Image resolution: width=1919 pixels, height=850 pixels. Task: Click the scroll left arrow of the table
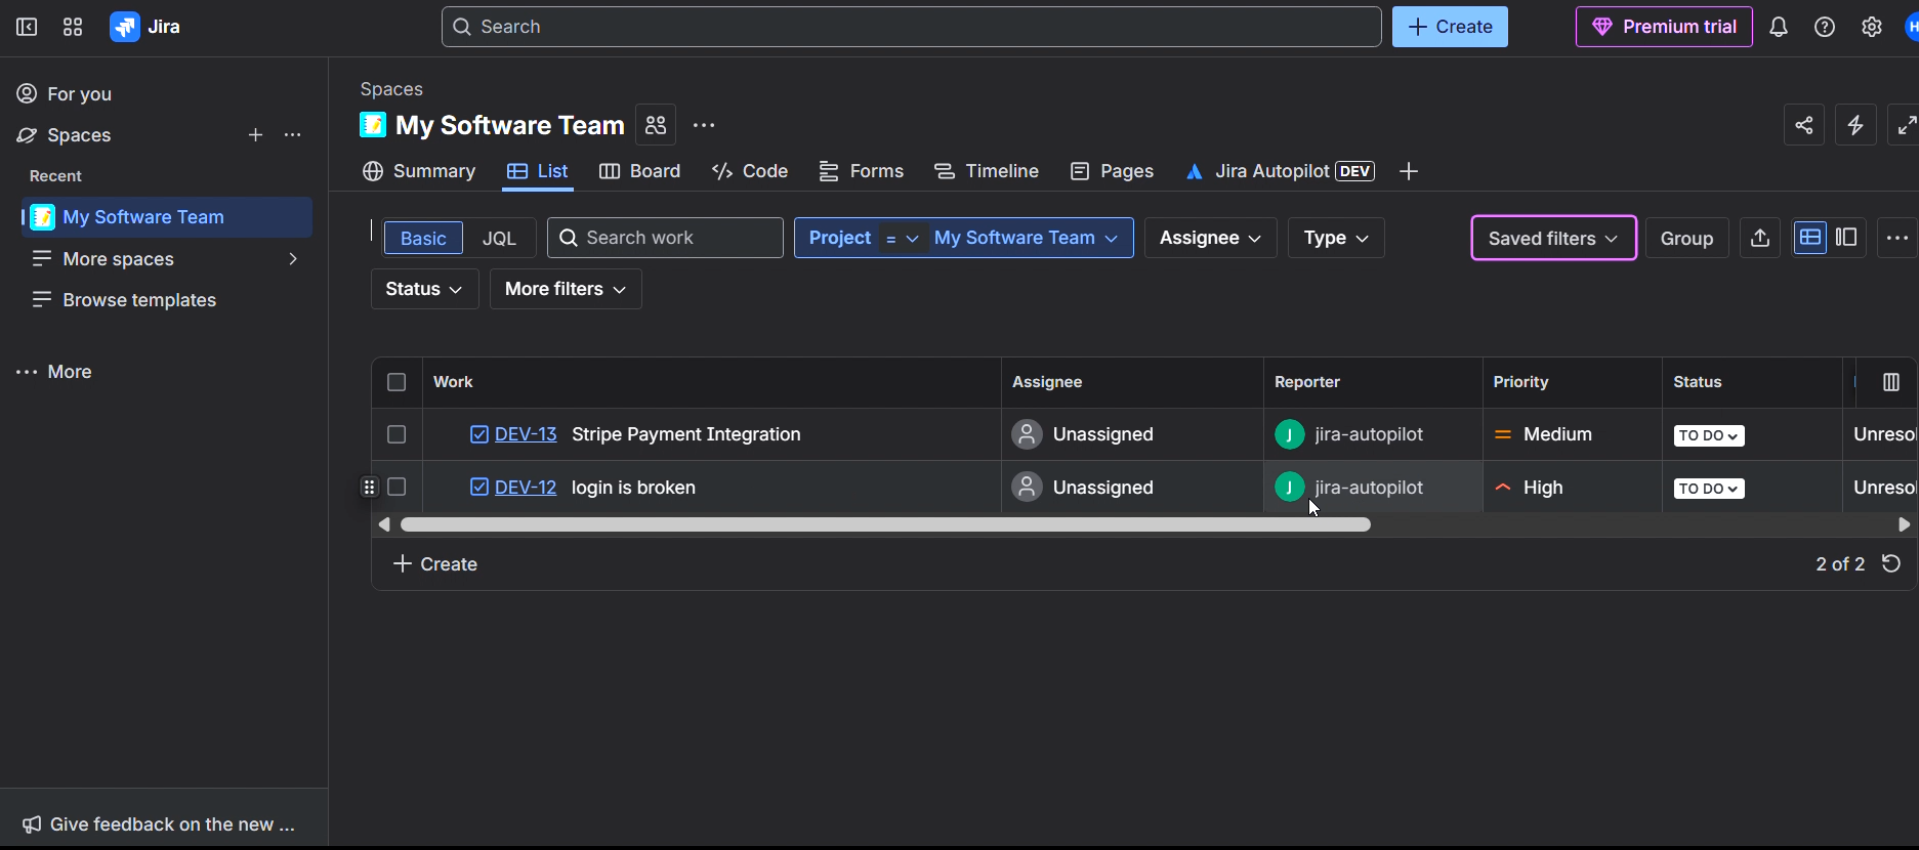384,525
